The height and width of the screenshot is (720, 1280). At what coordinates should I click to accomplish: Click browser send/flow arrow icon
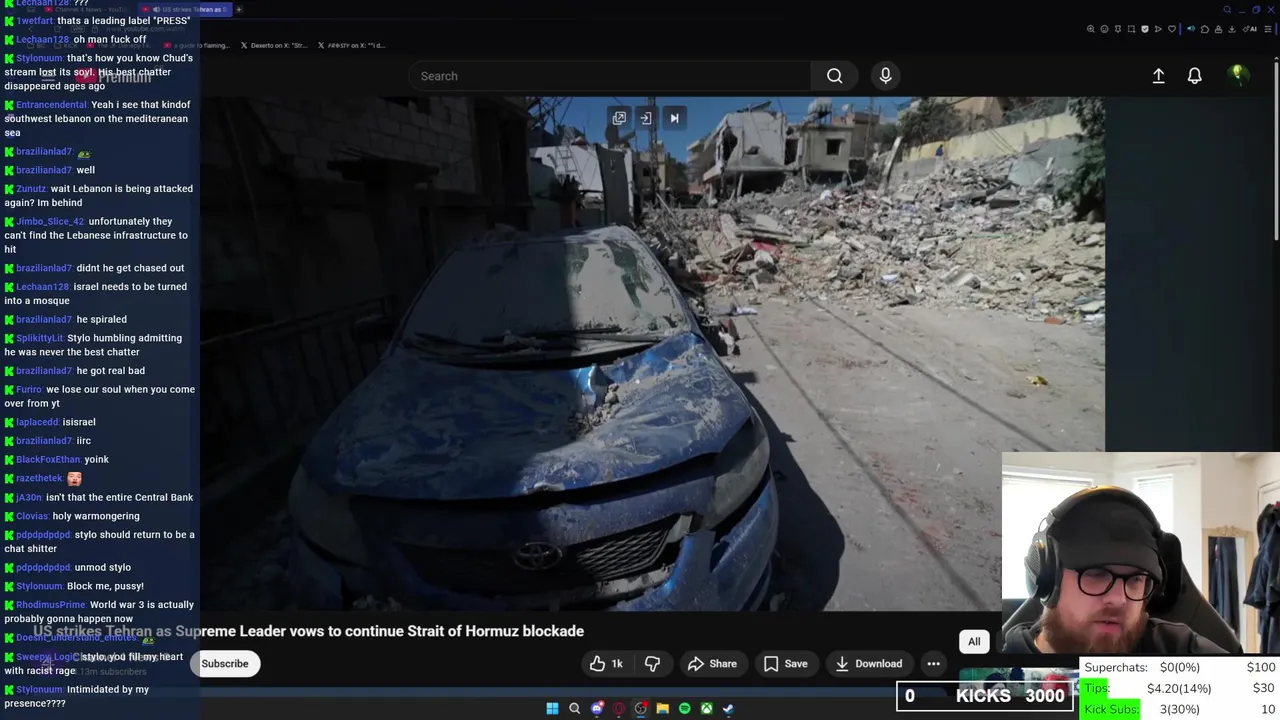tap(1158, 29)
